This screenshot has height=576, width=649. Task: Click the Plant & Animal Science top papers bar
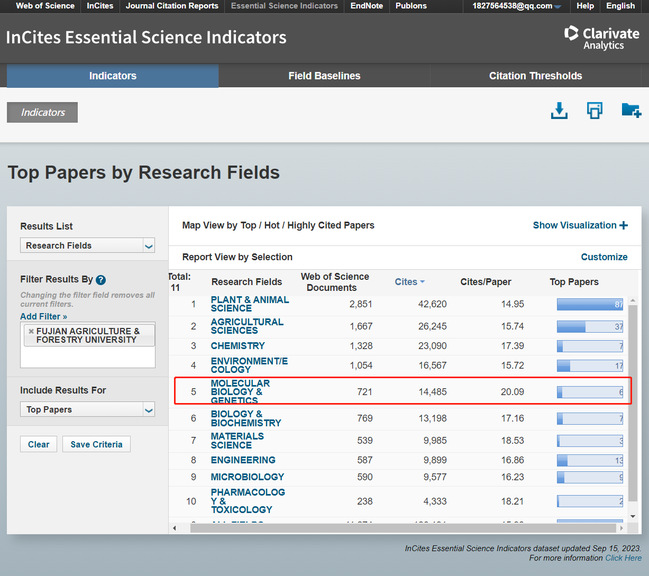point(590,304)
